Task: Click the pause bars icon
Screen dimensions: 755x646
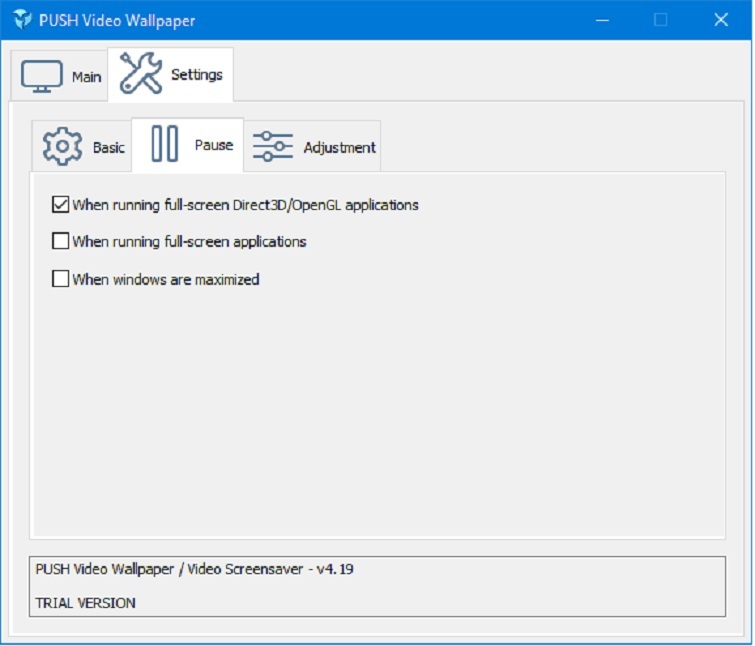Action: (164, 145)
